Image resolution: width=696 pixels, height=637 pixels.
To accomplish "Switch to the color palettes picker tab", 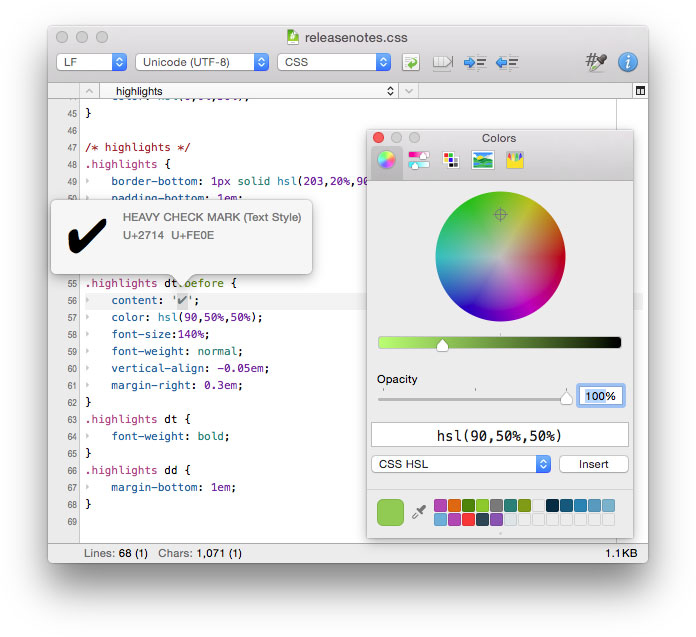I will [x=451, y=160].
